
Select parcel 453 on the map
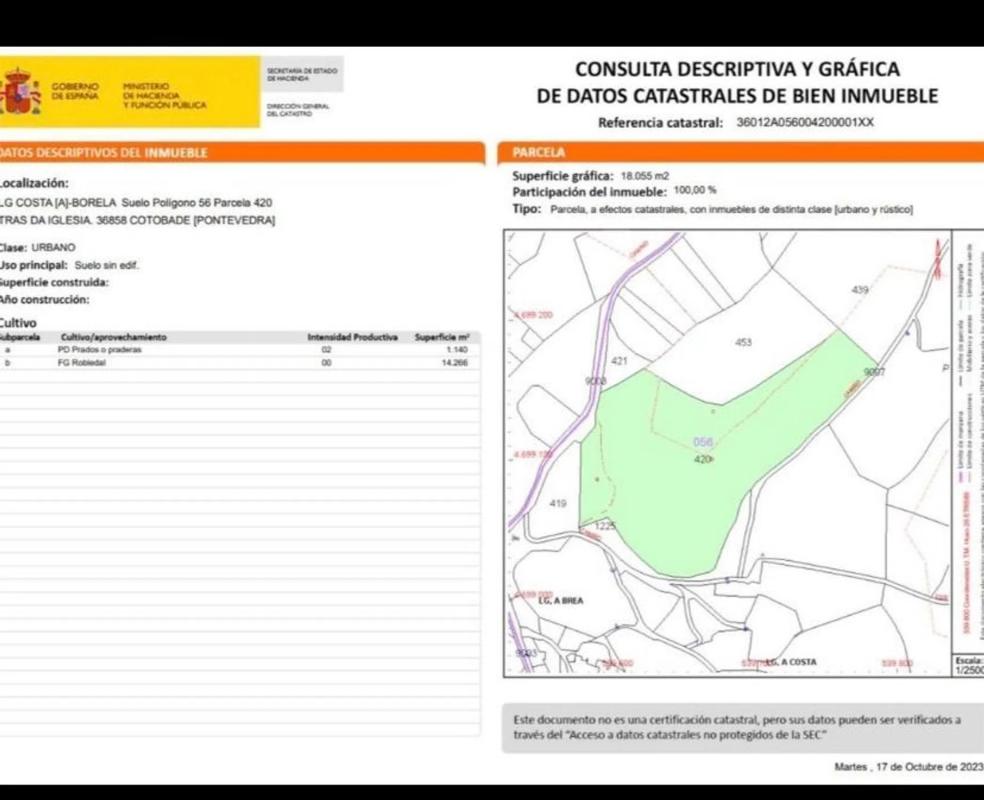(x=742, y=342)
